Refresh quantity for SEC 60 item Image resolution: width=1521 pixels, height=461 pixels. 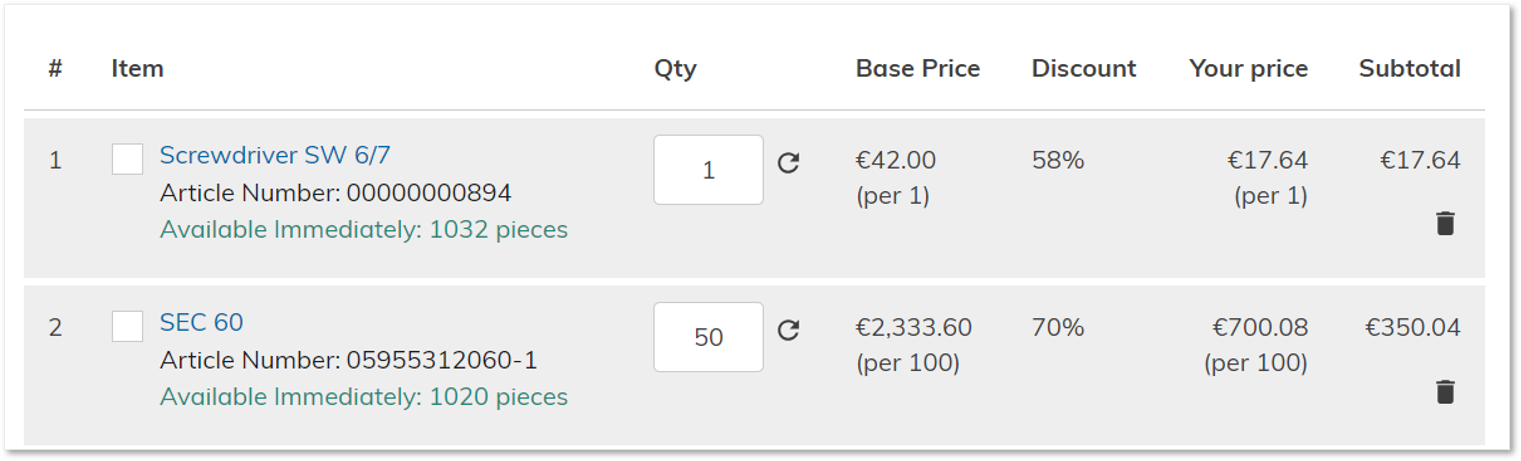coord(788,330)
